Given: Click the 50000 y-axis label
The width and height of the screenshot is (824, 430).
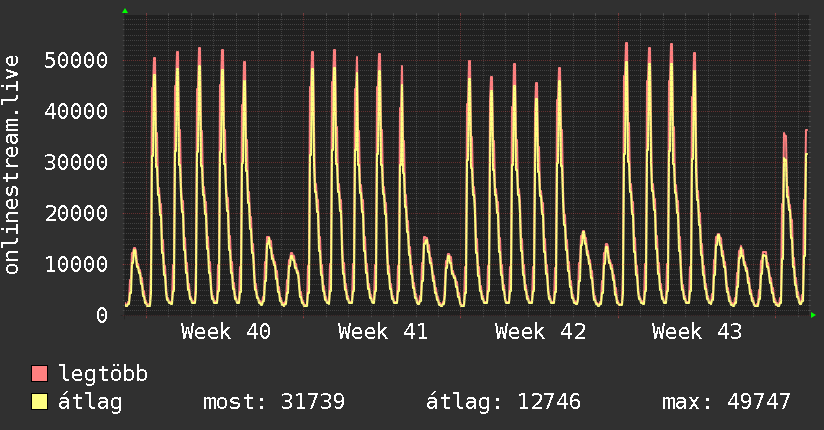Looking at the screenshot, I should coord(76,60).
